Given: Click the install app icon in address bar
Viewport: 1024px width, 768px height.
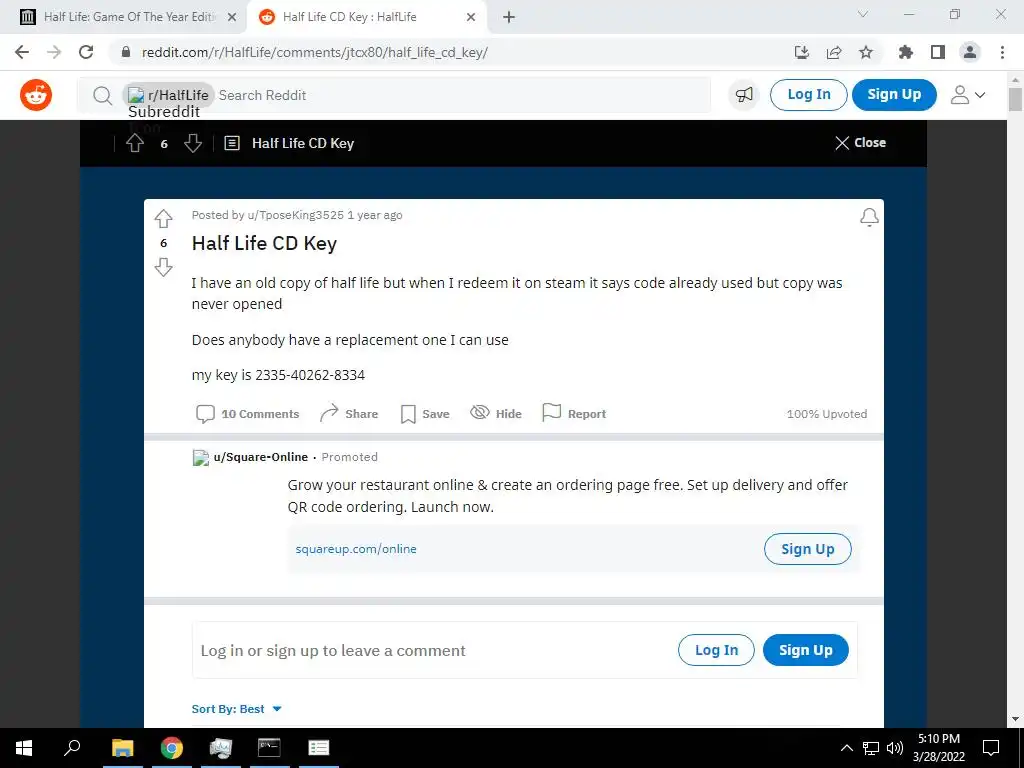Looking at the screenshot, I should click(802, 52).
